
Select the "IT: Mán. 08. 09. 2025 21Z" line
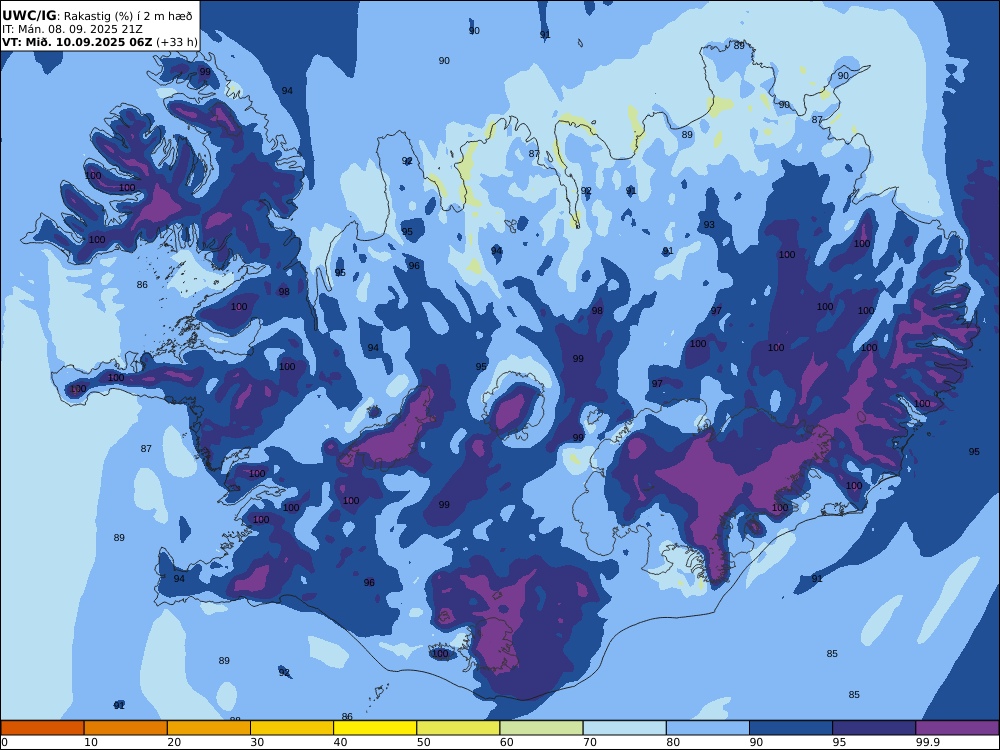coord(72,29)
